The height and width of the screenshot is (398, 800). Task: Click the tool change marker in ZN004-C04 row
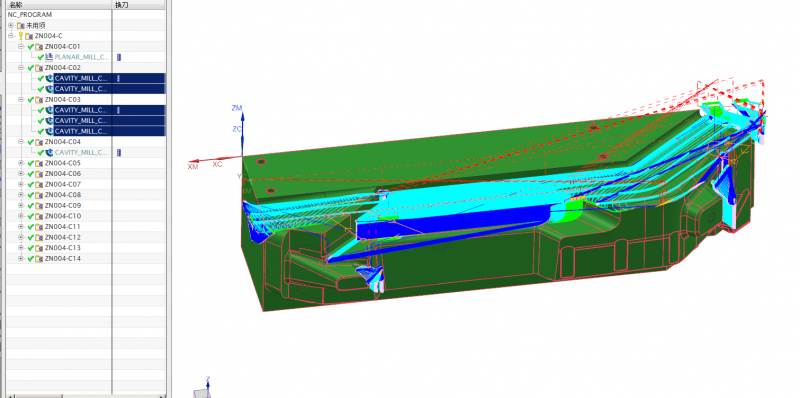pos(119,153)
